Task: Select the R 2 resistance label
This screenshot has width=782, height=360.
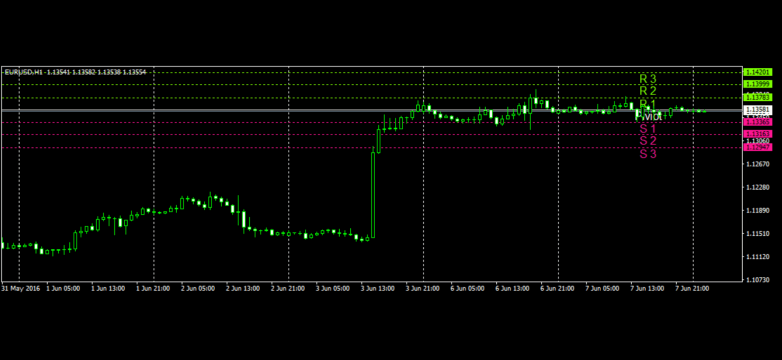Action: tap(648, 91)
